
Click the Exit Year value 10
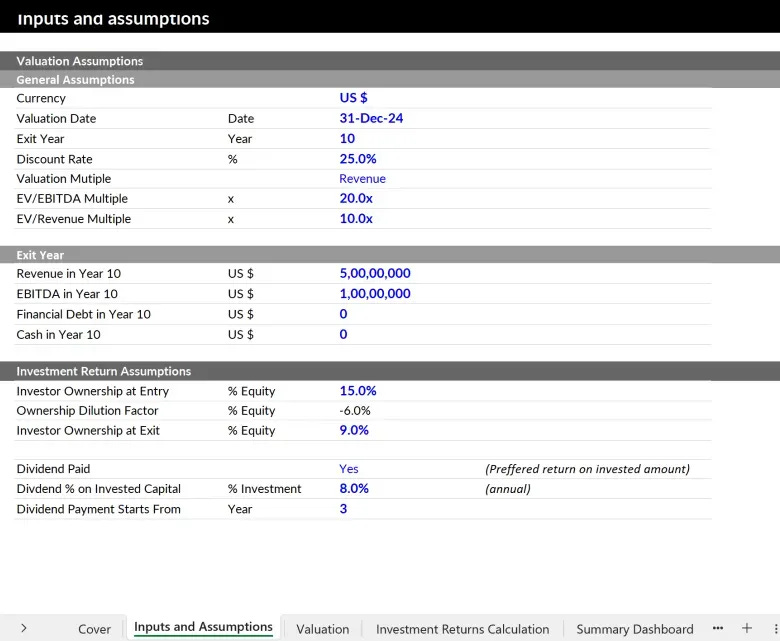(347, 139)
